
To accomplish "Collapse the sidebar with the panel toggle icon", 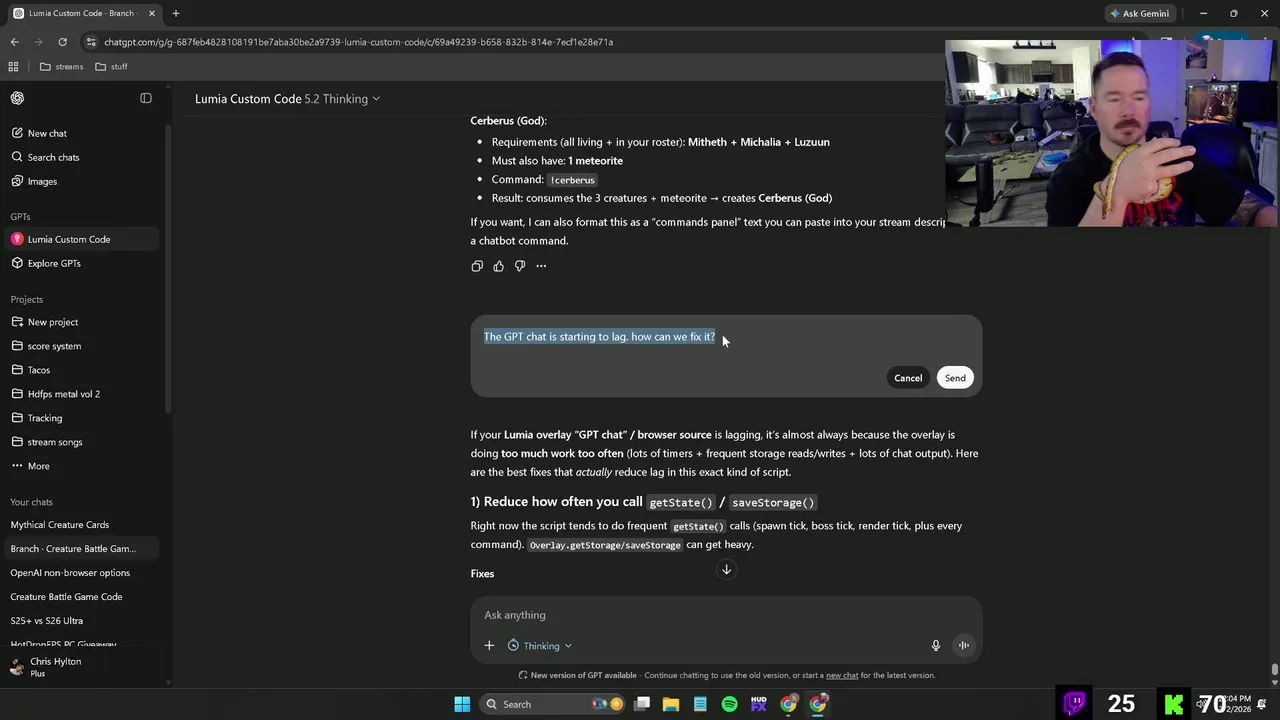I will pyautogui.click(x=146, y=98).
